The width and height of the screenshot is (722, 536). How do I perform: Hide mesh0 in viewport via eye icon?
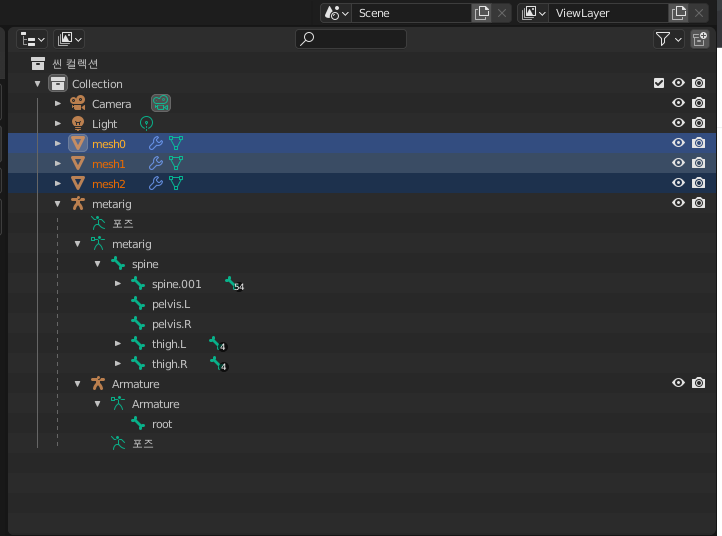[x=678, y=143]
